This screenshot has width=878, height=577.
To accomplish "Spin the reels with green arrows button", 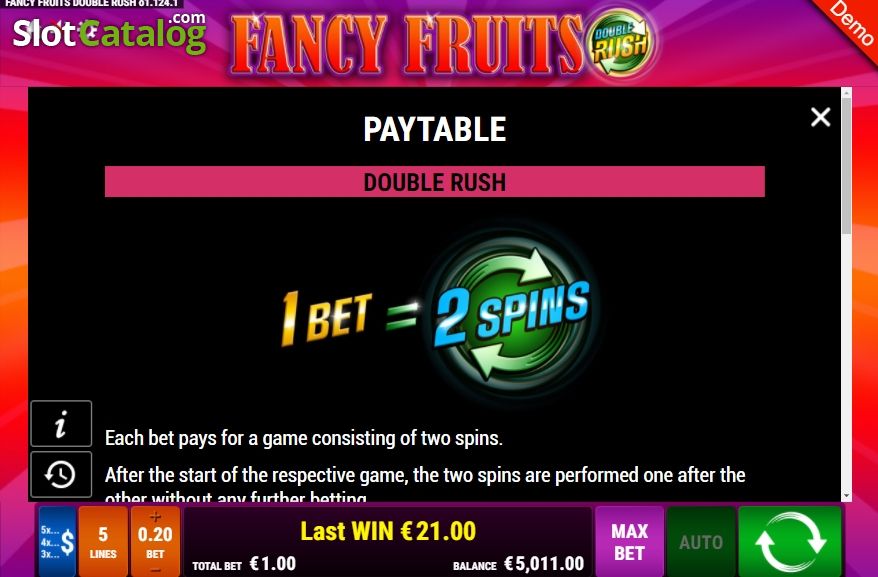I will coord(790,541).
